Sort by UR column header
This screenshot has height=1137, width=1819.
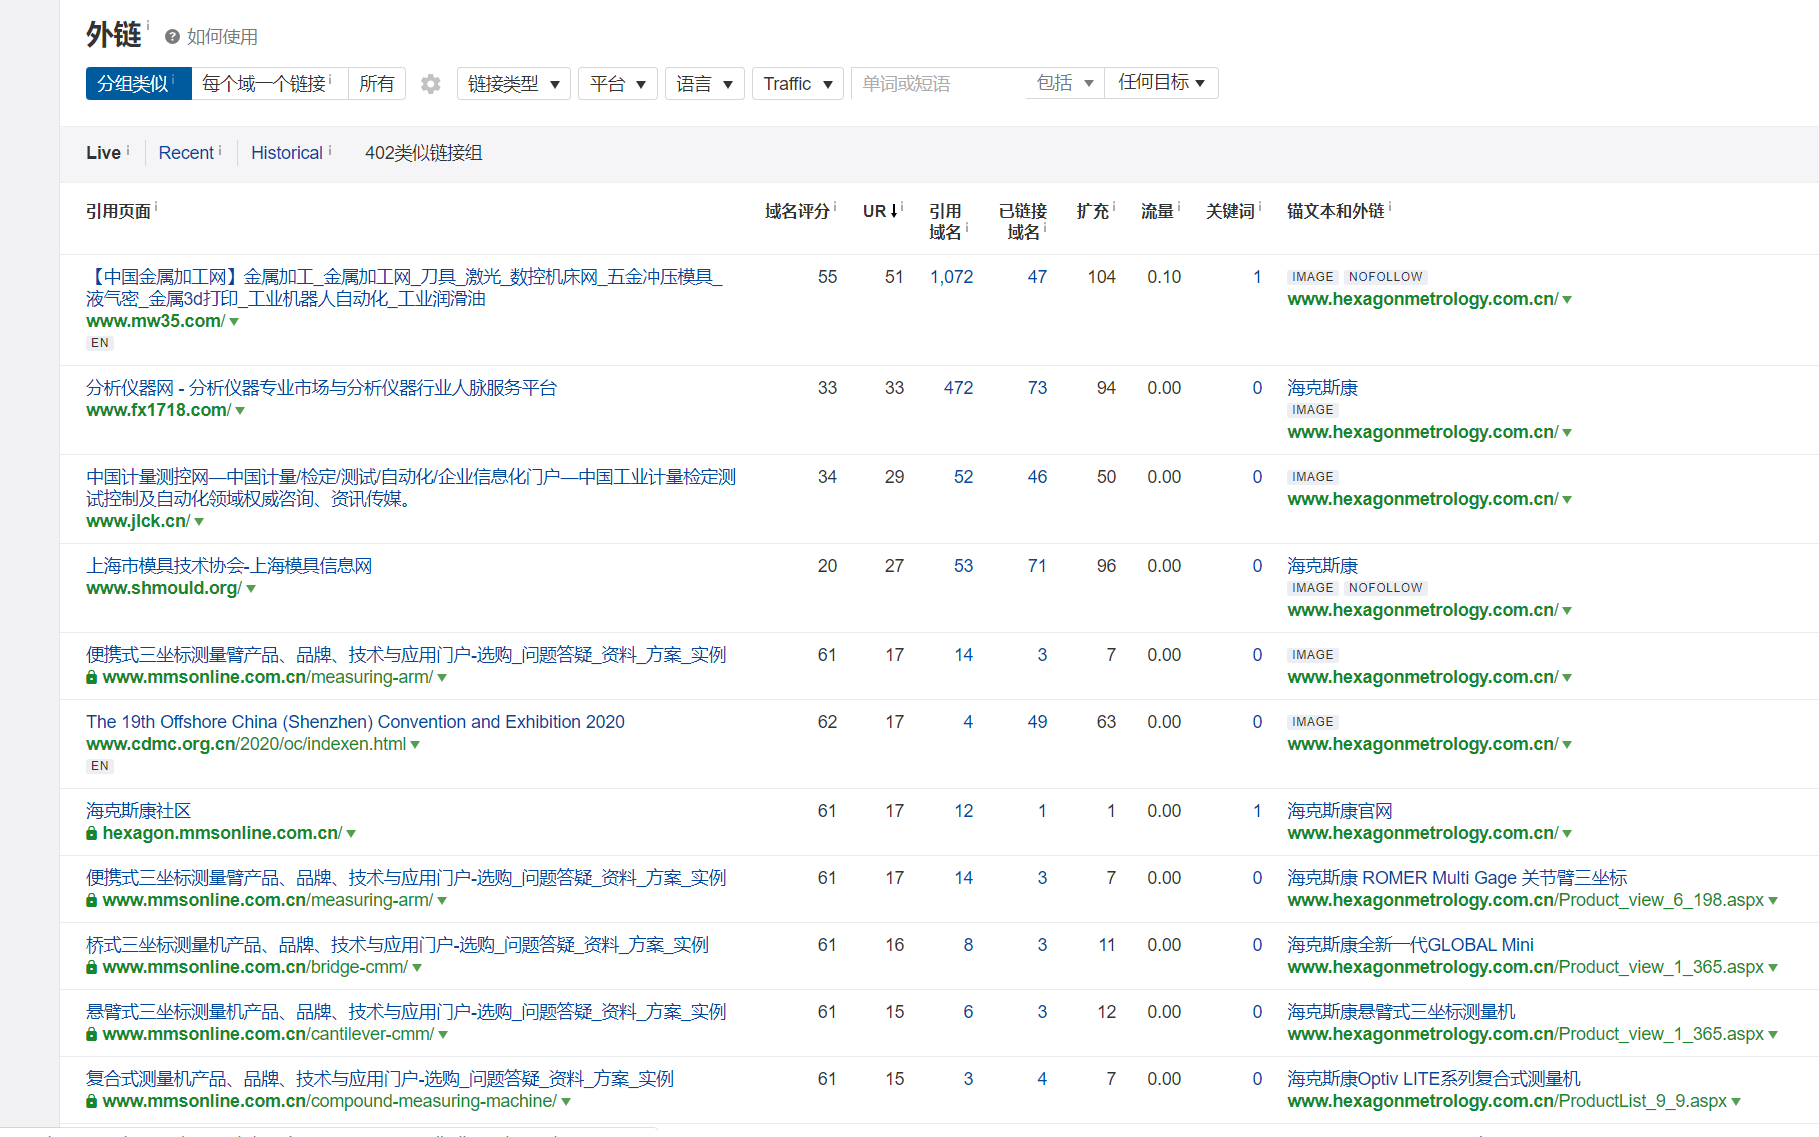point(880,211)
